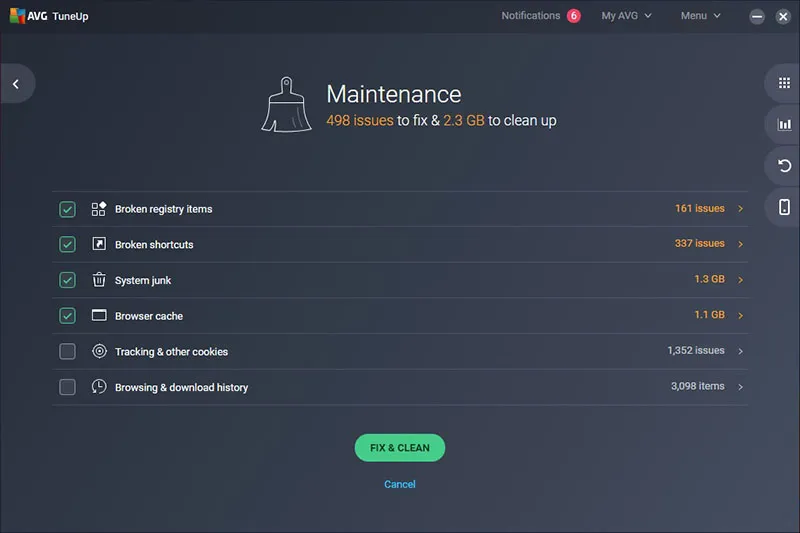Uncheck System junk checkbox
Viewport: 800px width, 533px height.
[x=67, y=280]
